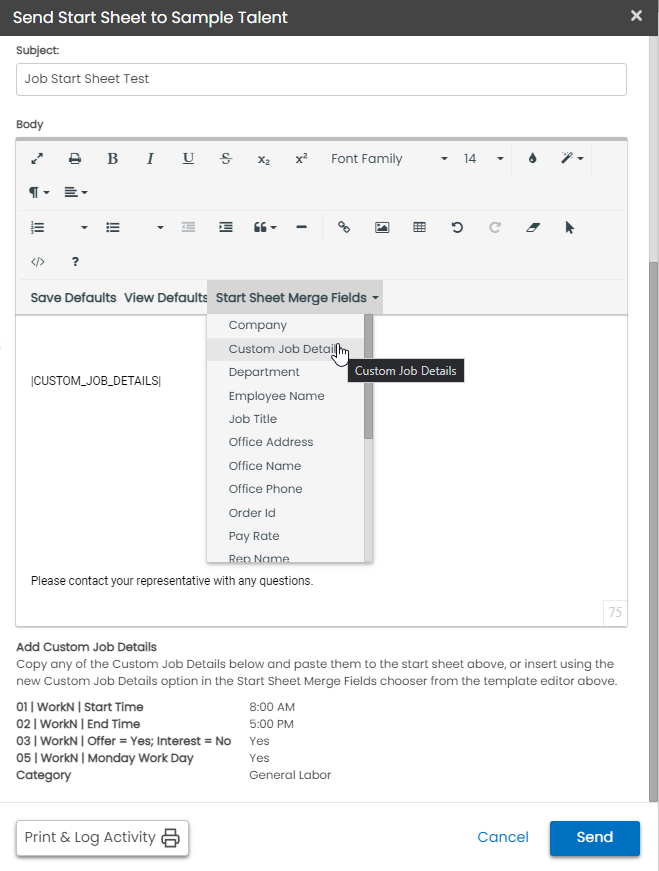Open bullet list style dropdown arrow
This screenshot has width=659, height=871.
click(x=160, y=227)
